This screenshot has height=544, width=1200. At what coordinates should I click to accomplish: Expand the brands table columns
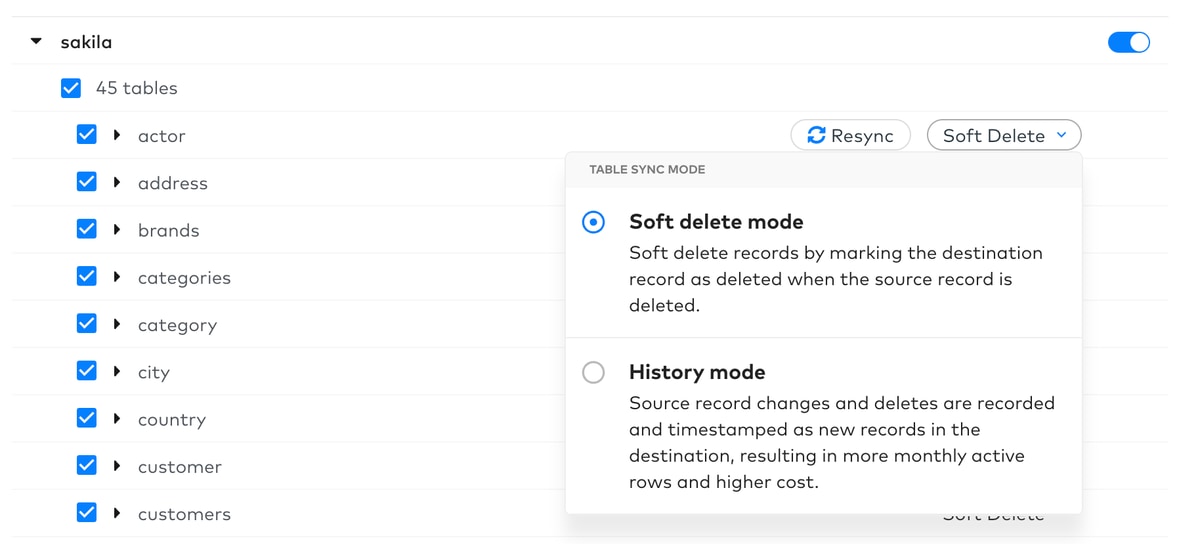point(117,229)
